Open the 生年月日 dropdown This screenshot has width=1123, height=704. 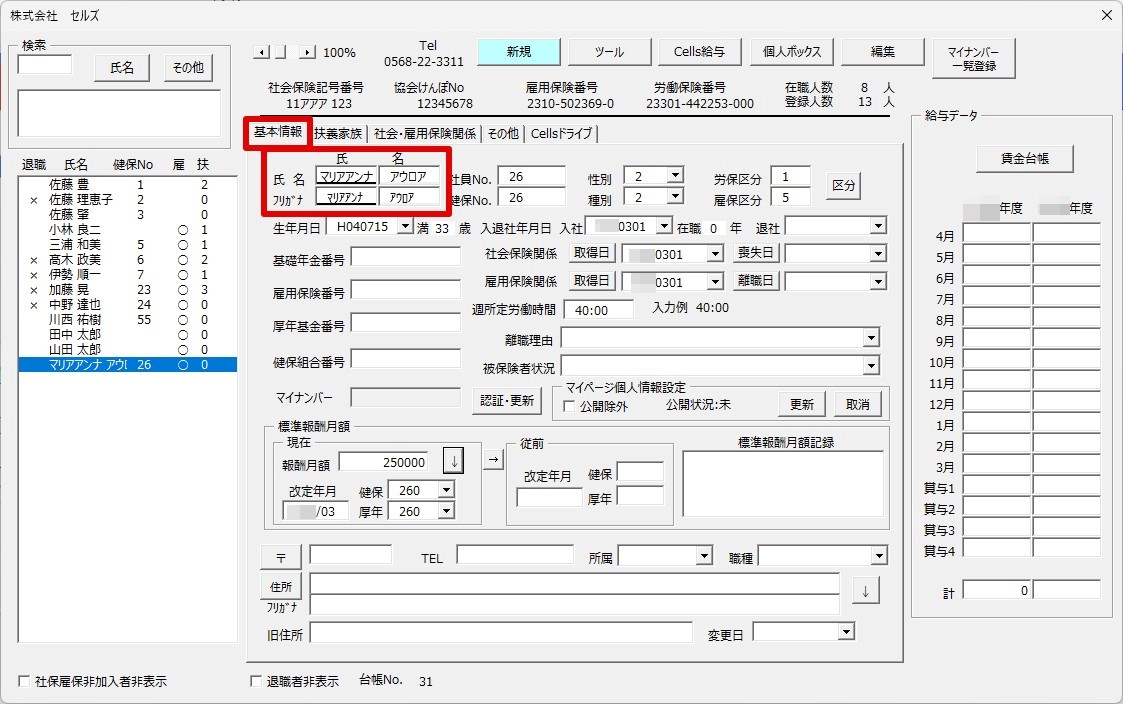point(405,226)
